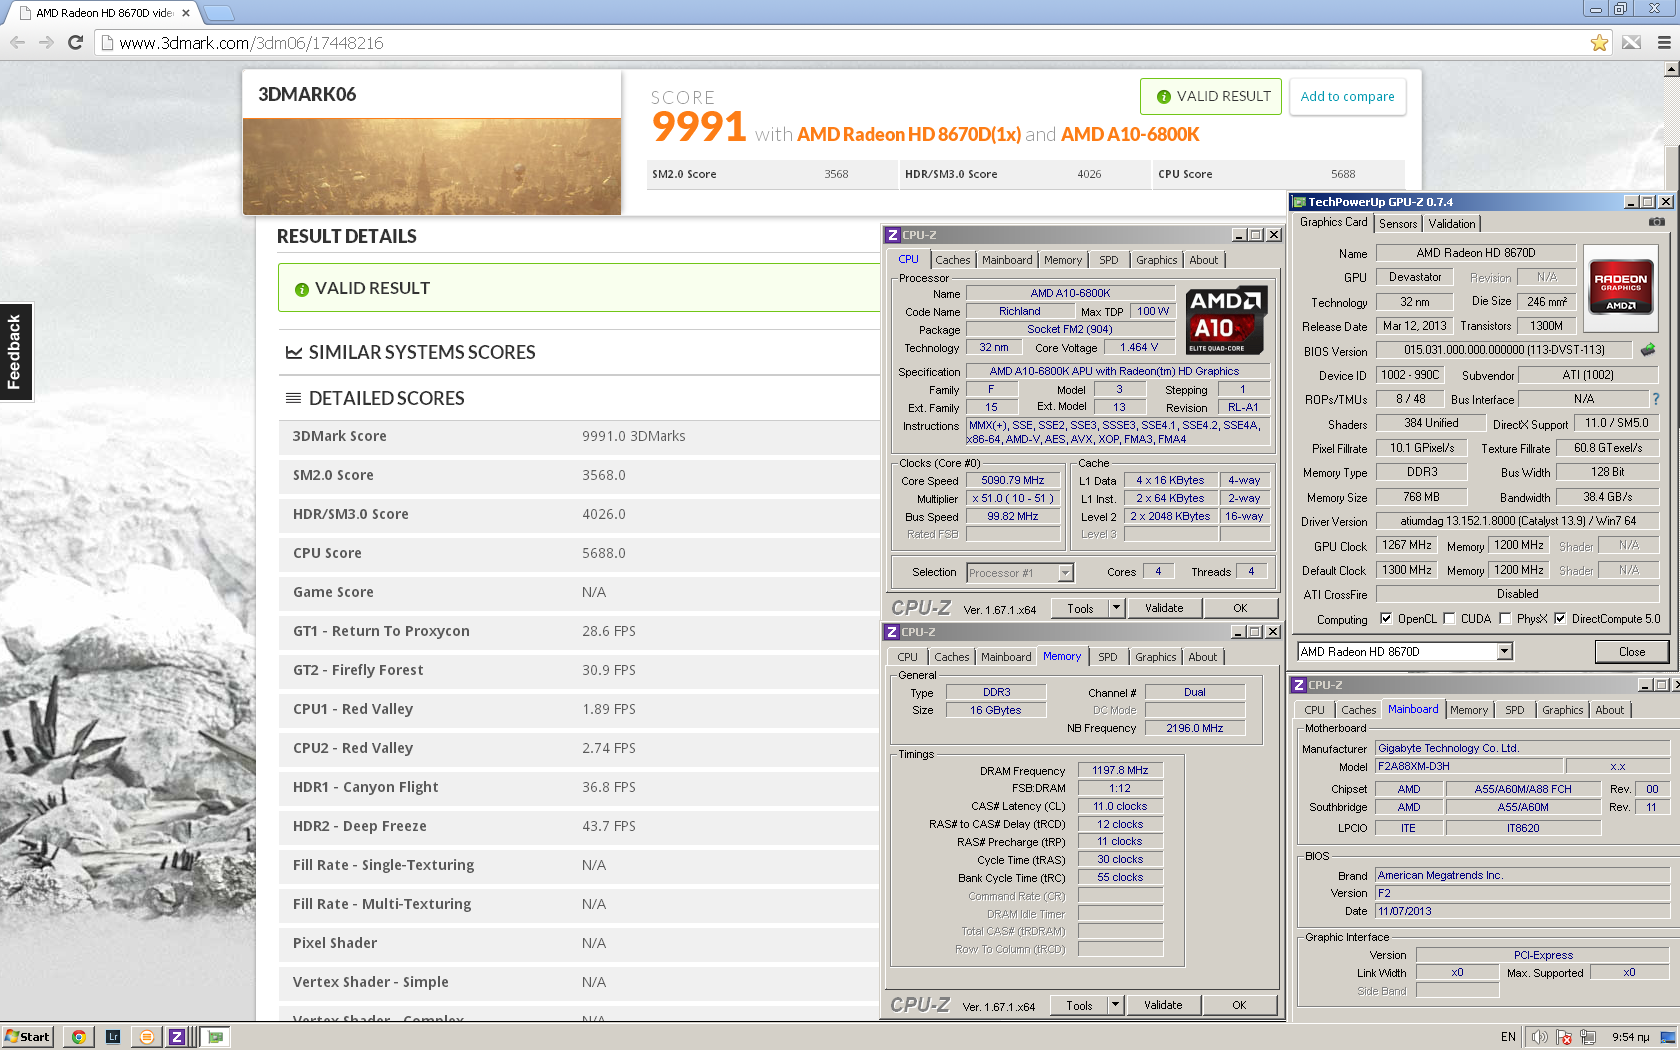This screenshot has height=1050, width=1680.
Task: Click the volume icon in system tray
Action: coord(1540,1037)
